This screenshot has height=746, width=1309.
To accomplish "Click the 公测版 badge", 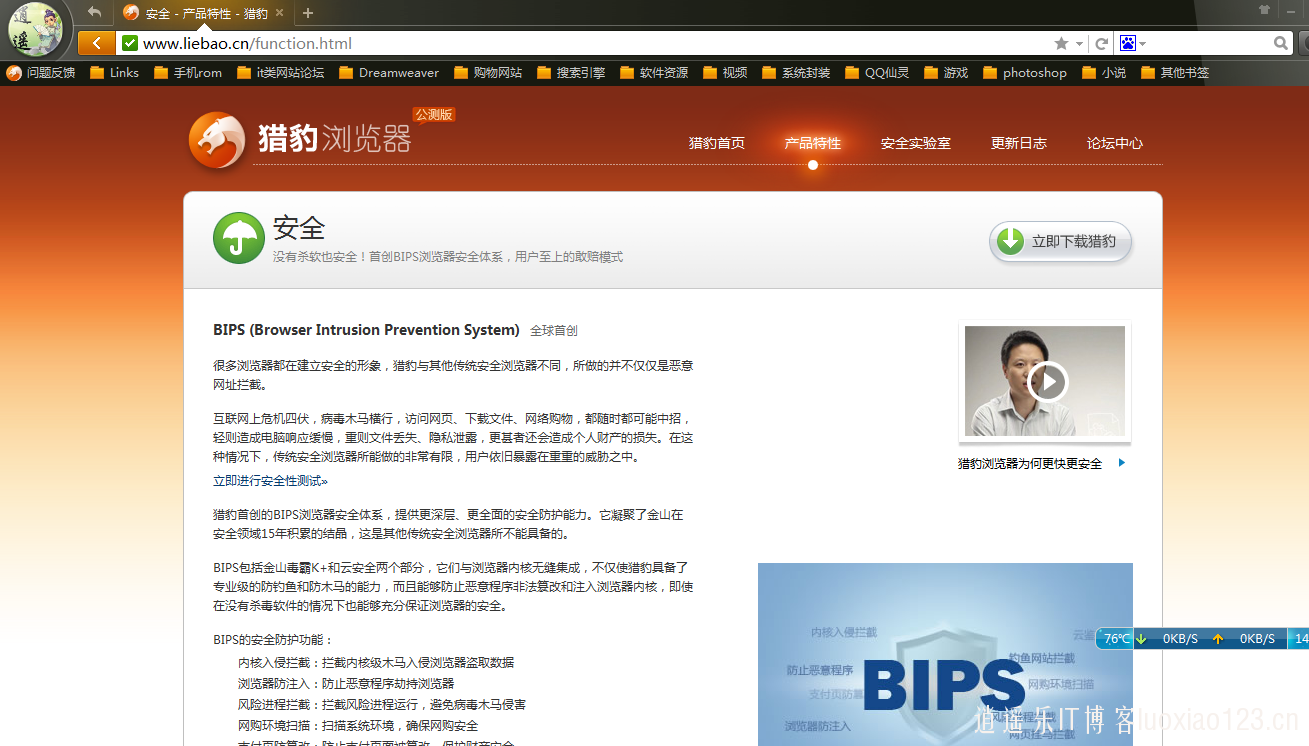I will pyautogui.click(x=434, y=114).
